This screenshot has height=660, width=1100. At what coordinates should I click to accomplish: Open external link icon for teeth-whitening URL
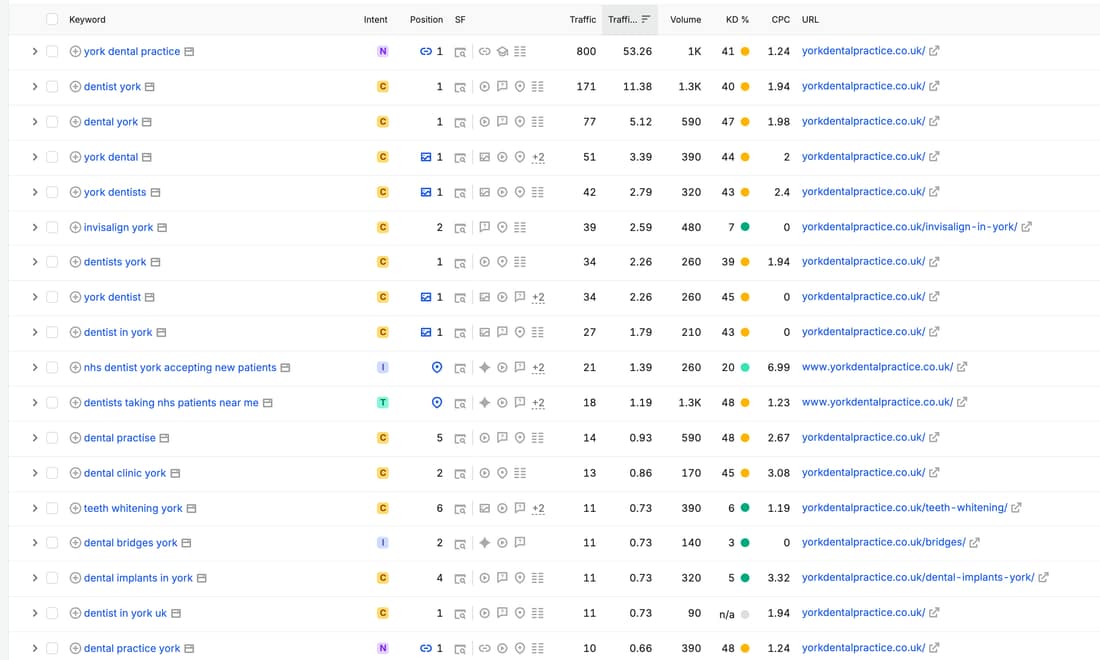[1016, 507]
